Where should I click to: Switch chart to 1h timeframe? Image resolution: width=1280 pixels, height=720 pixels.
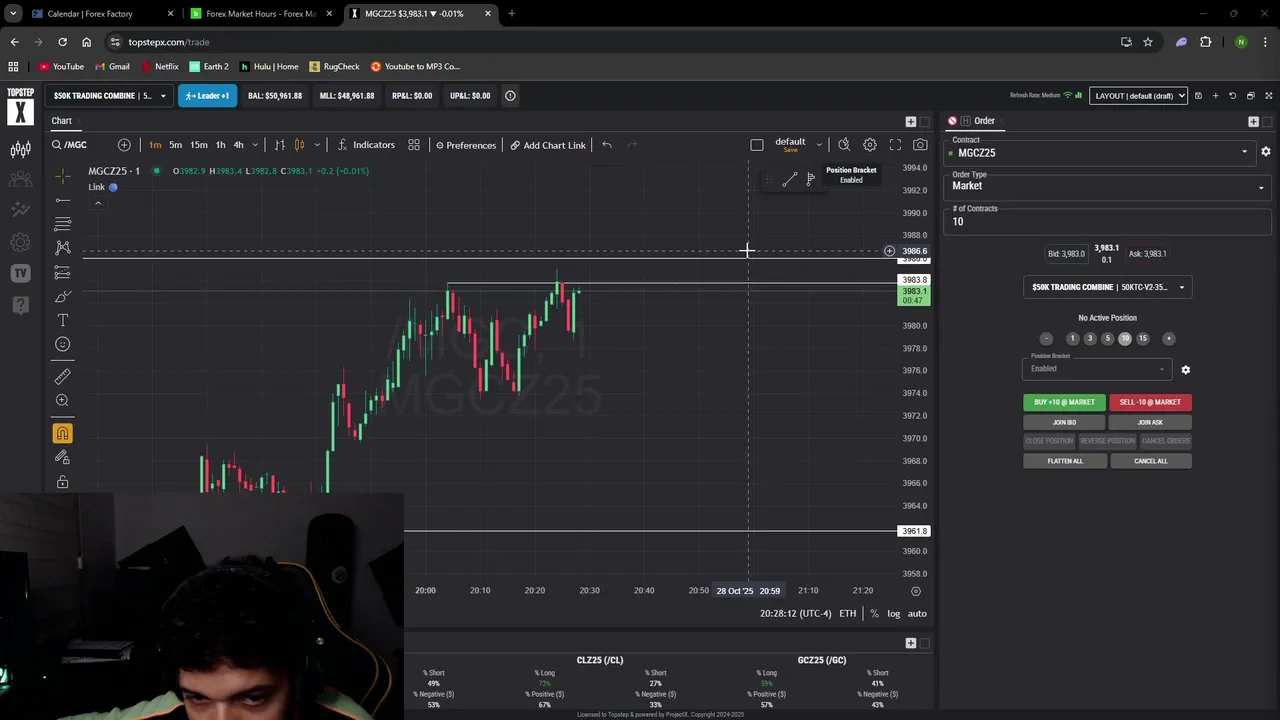point(221,145)
